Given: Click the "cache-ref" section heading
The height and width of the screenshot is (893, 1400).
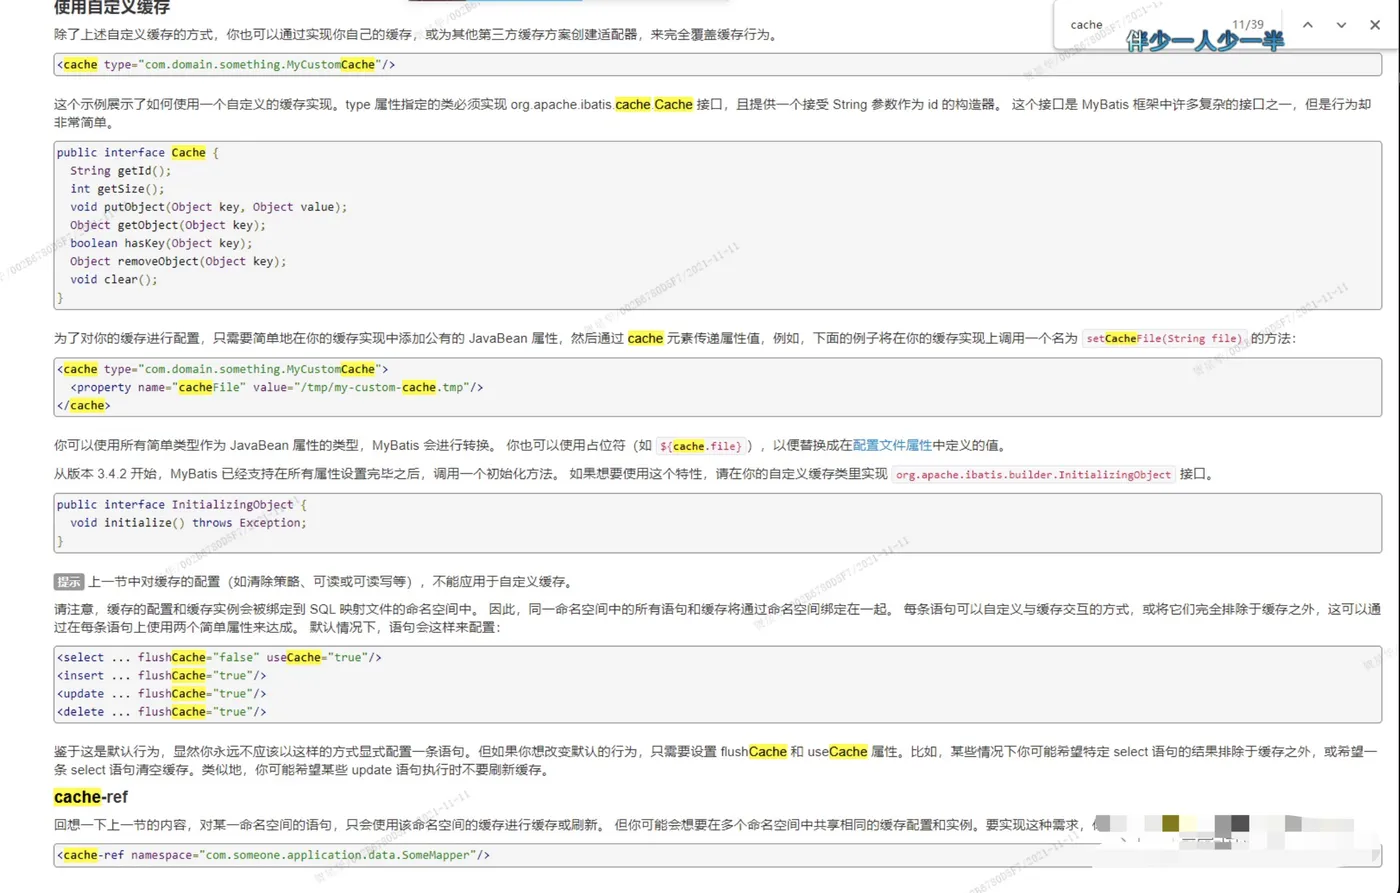Looking at the screenshot, I should coord(90,797).
